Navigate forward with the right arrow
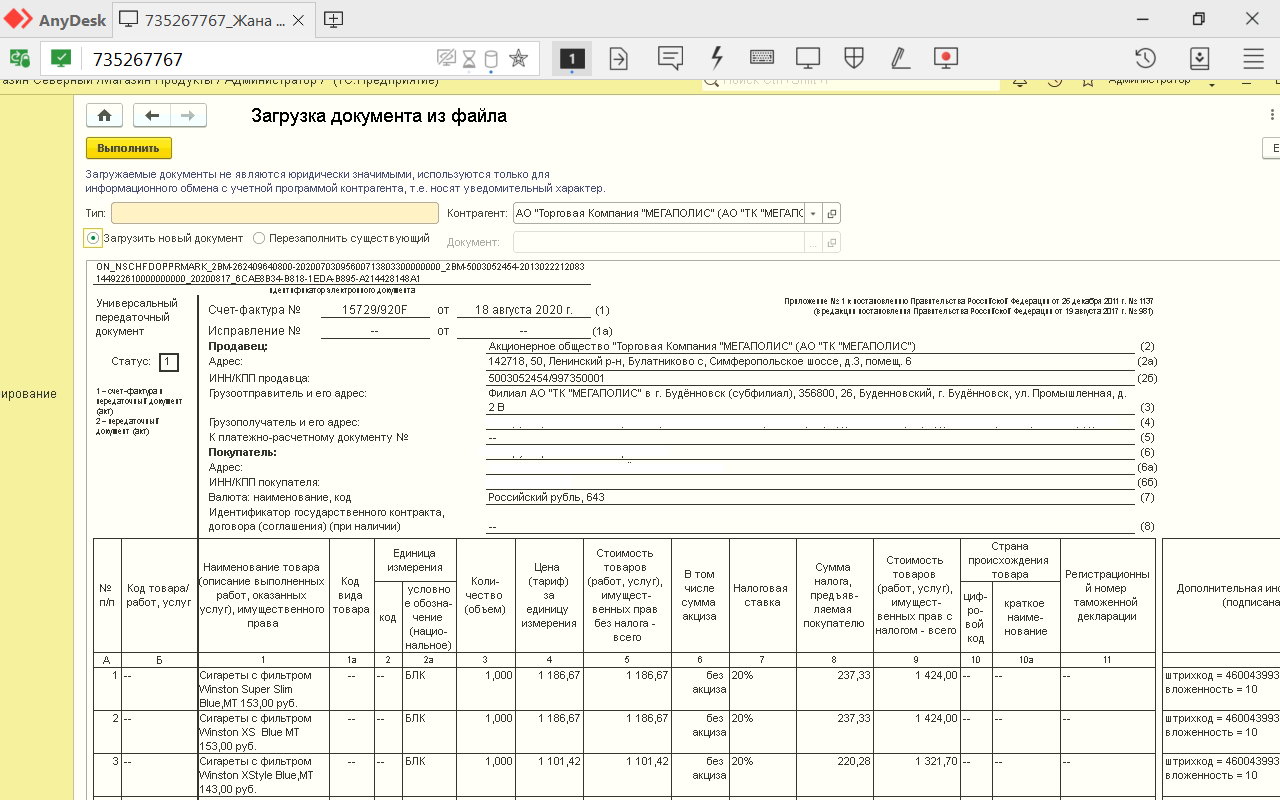 click(x=188, y=115)
